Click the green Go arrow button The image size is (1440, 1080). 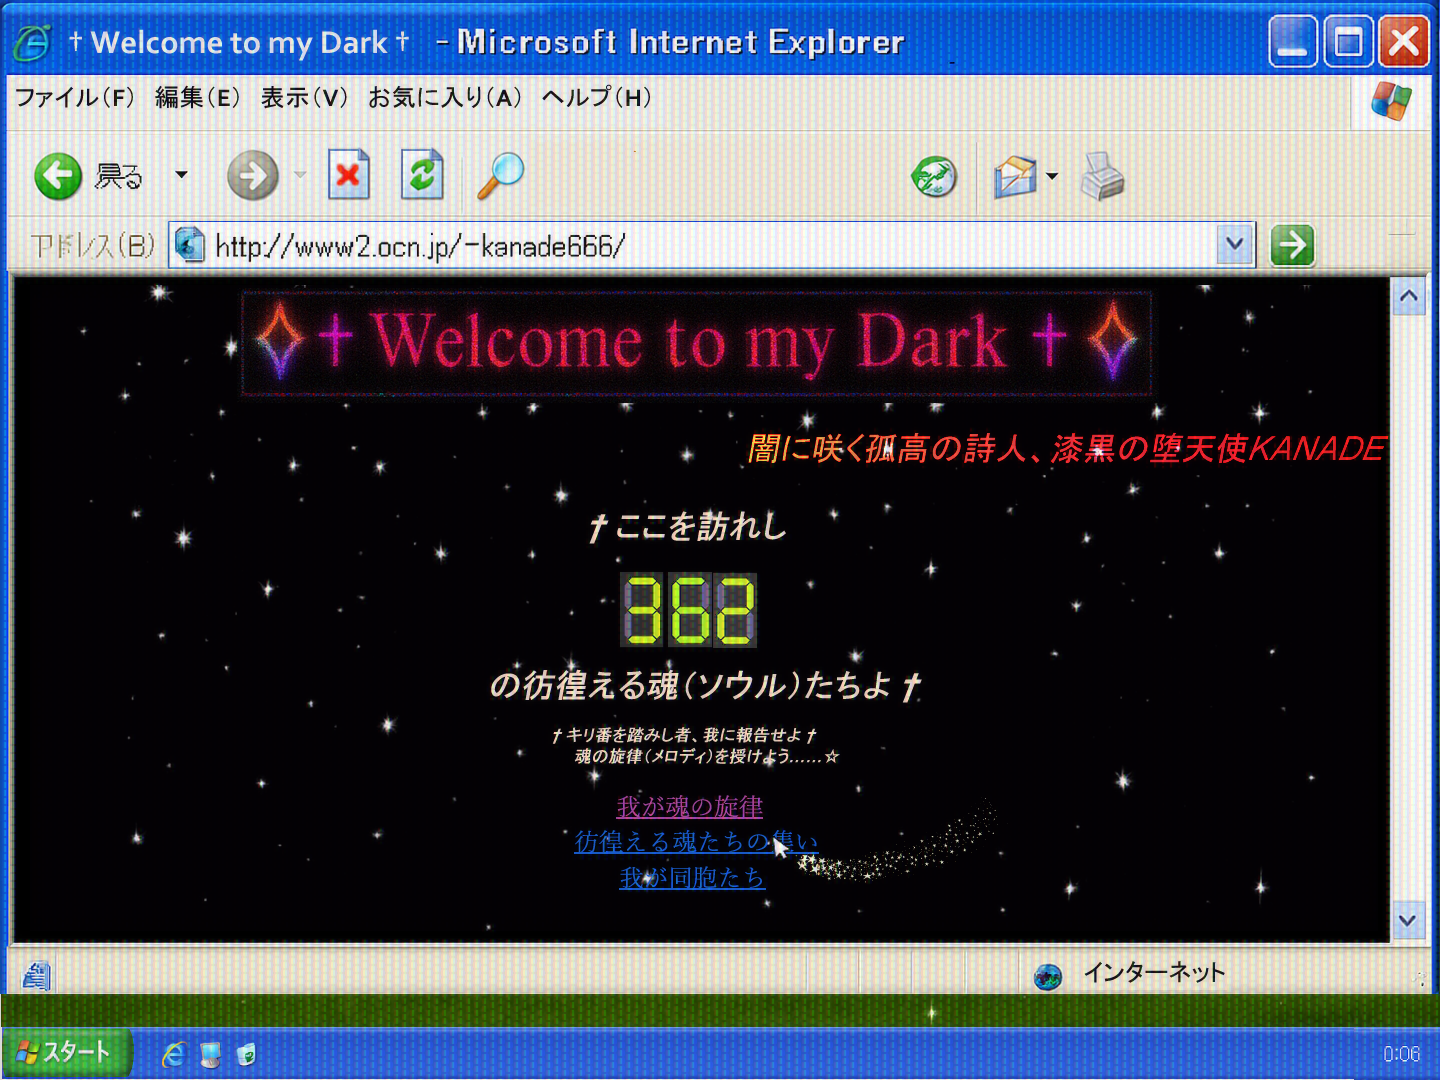pos(1292,245)
